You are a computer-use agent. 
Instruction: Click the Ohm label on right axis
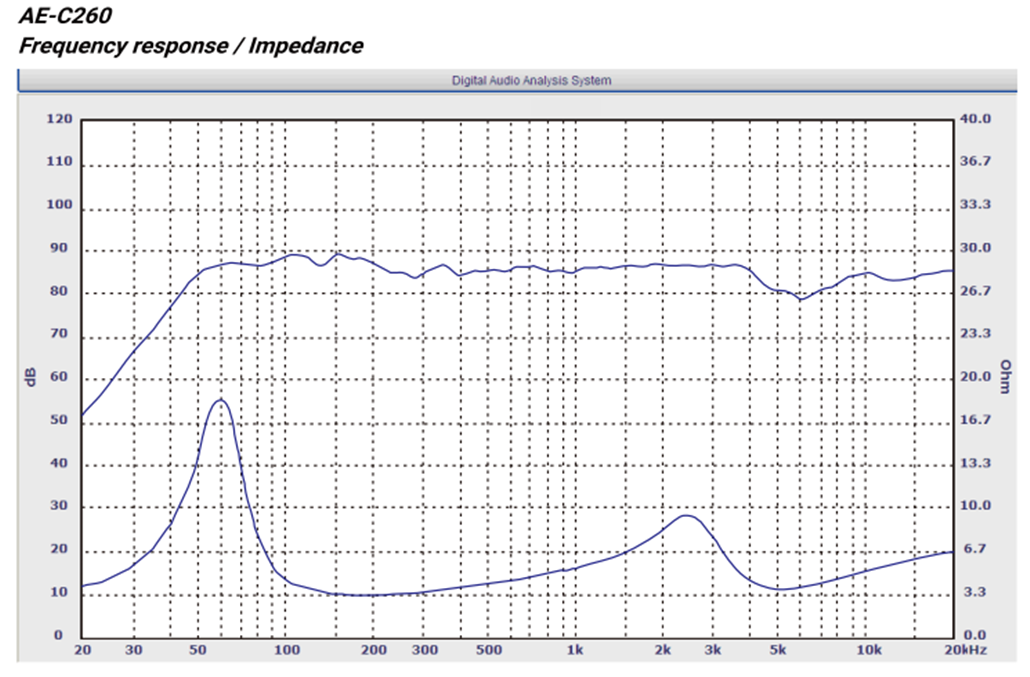1006,377
